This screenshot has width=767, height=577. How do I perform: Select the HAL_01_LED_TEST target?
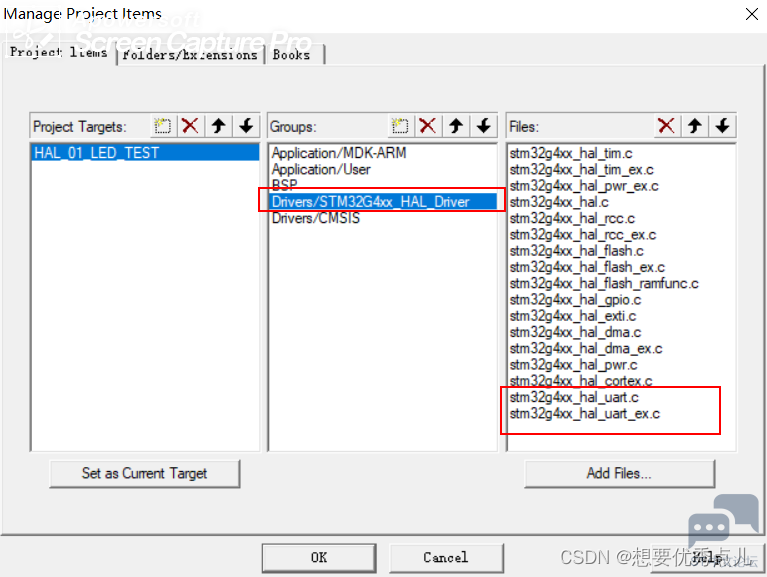(145, 153)
